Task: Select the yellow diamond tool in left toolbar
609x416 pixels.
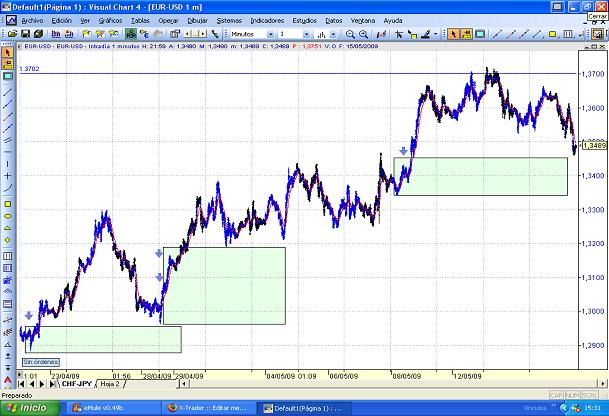Action: coord(7,240)
